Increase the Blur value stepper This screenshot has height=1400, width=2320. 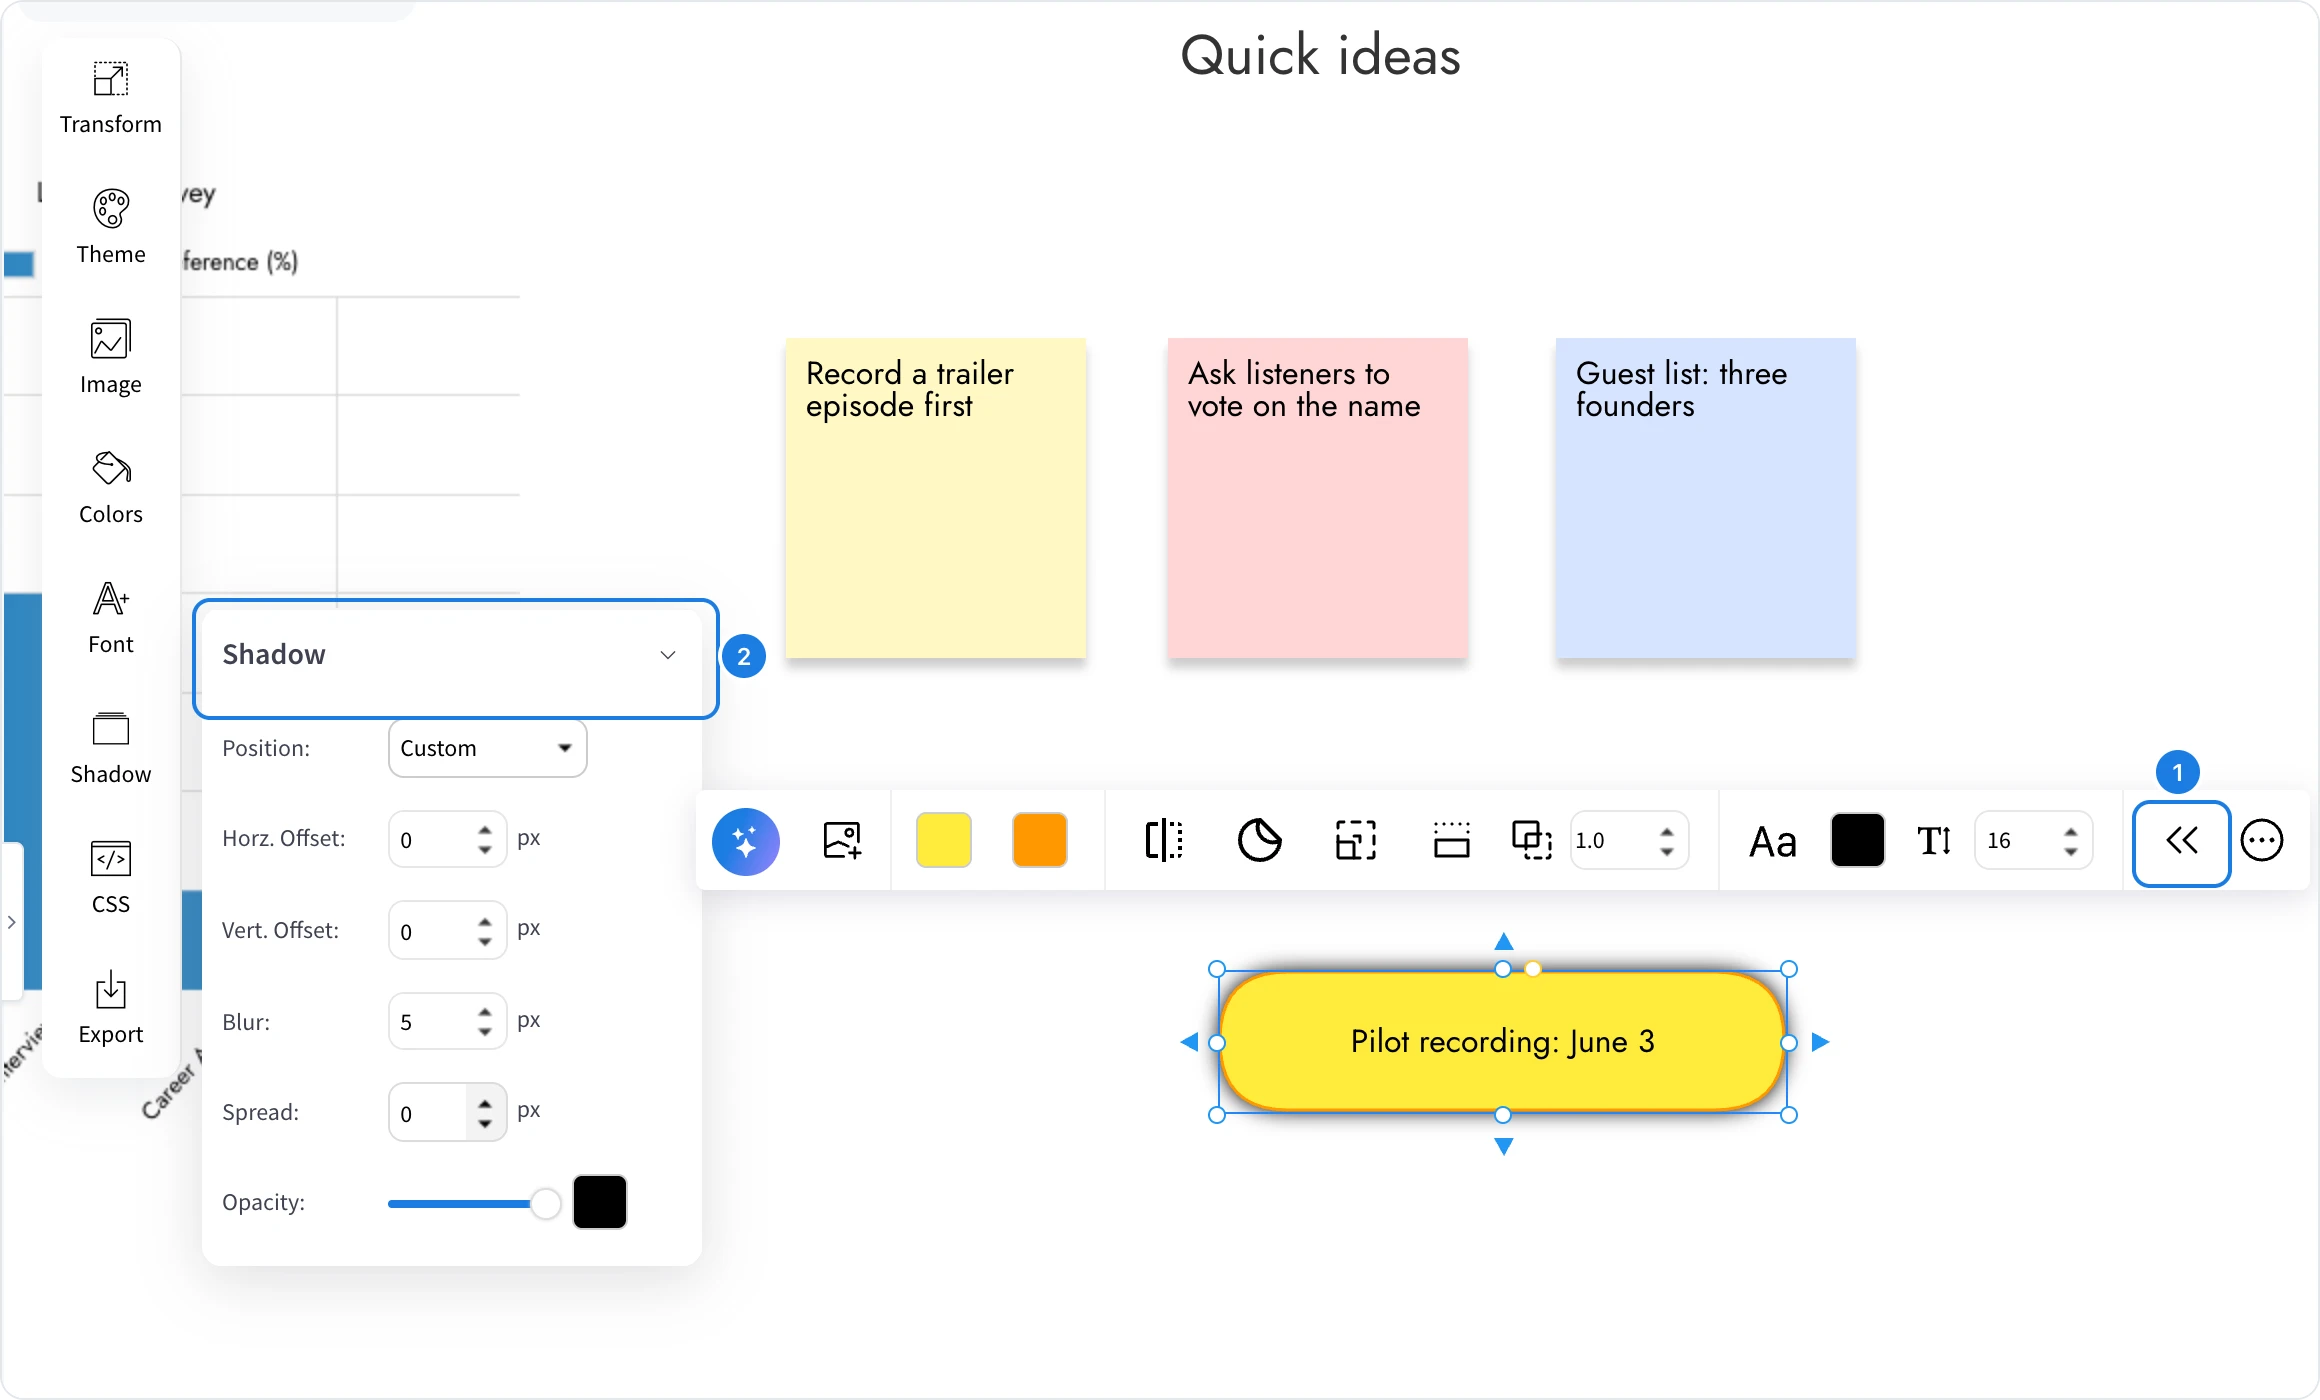coord(485,1012)
